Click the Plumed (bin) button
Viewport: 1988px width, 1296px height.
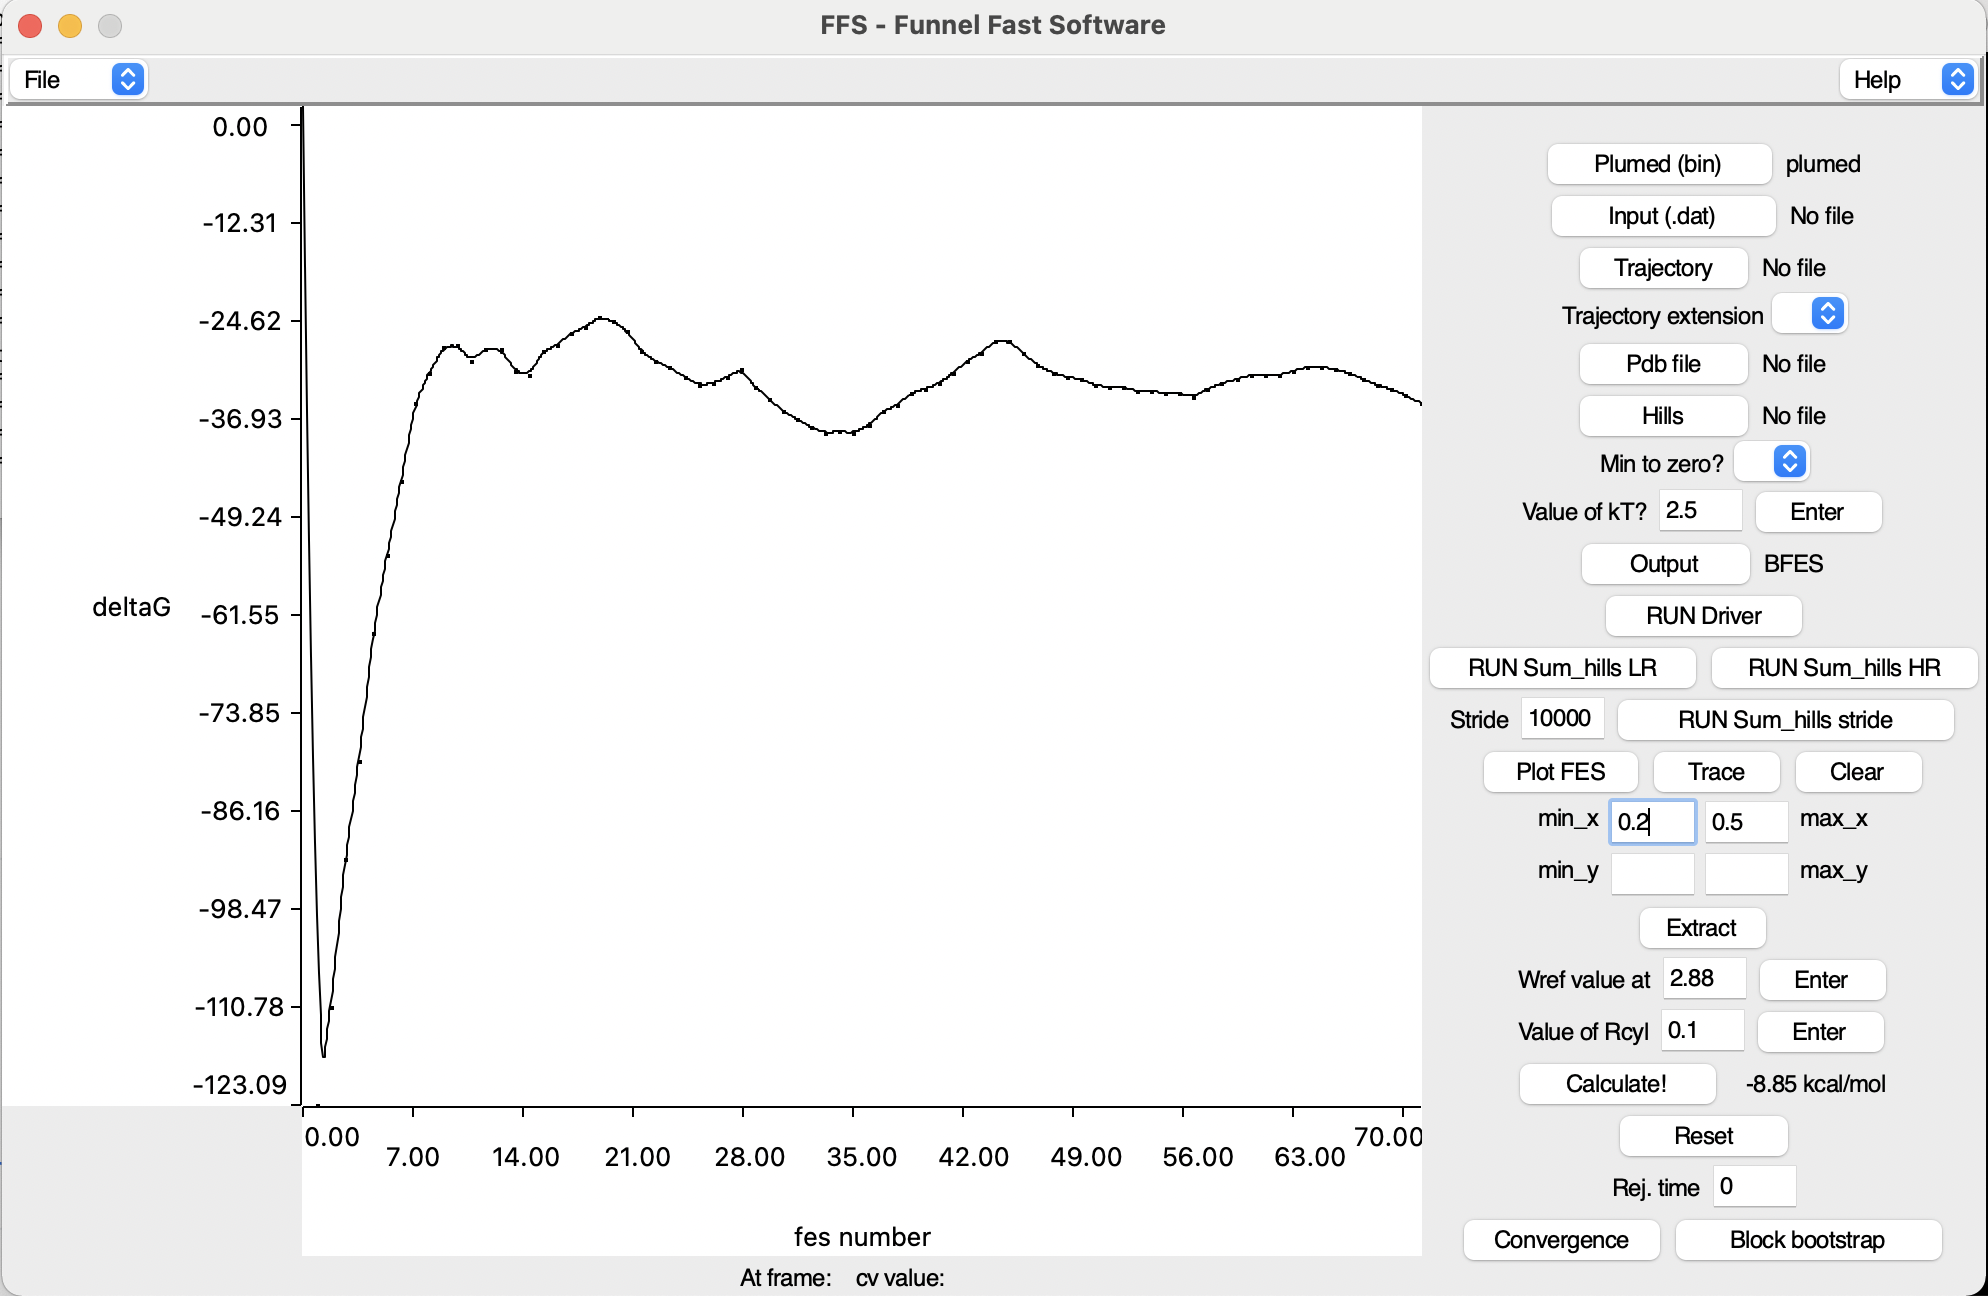(1657, 164)
